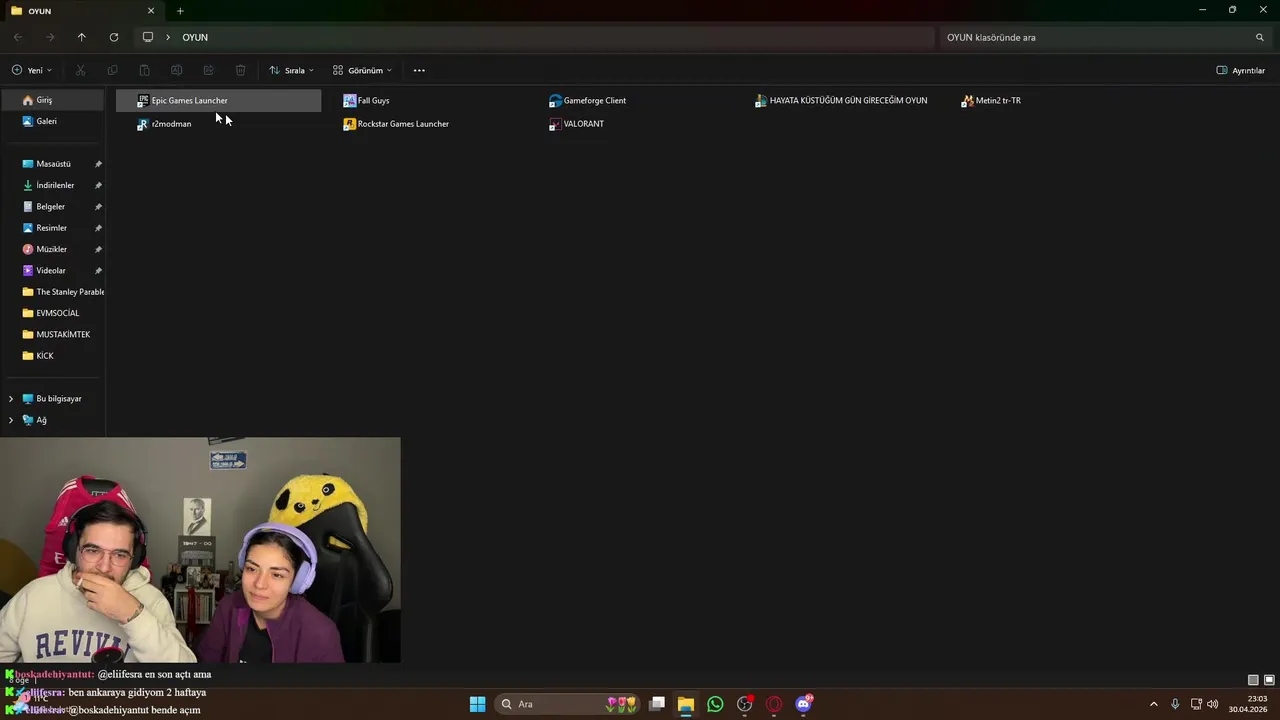1280x720 pixels.
Task: Click the OYUN breadcrumb in address bar
Action: [x=195, y=37]
